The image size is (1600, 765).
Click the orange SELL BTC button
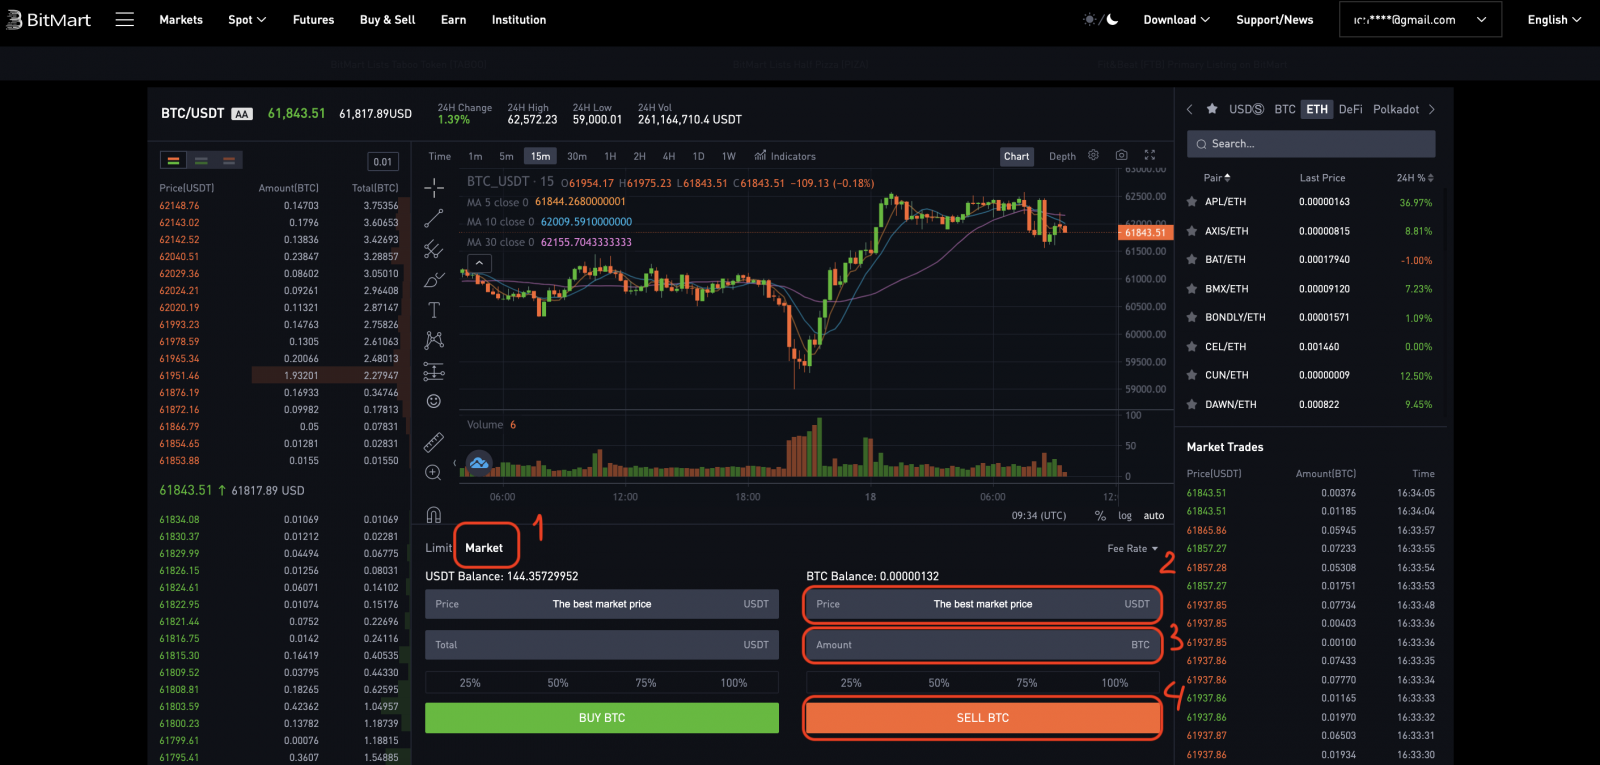point(983,718)
